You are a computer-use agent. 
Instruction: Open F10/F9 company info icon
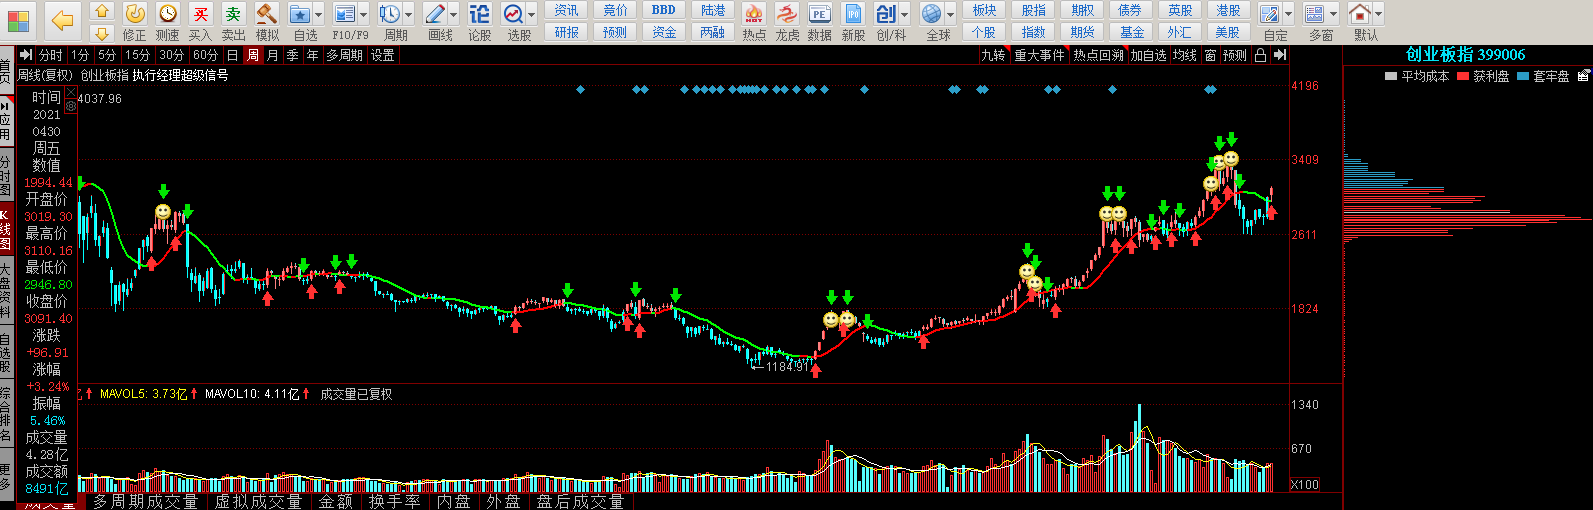tap(344, 13)
